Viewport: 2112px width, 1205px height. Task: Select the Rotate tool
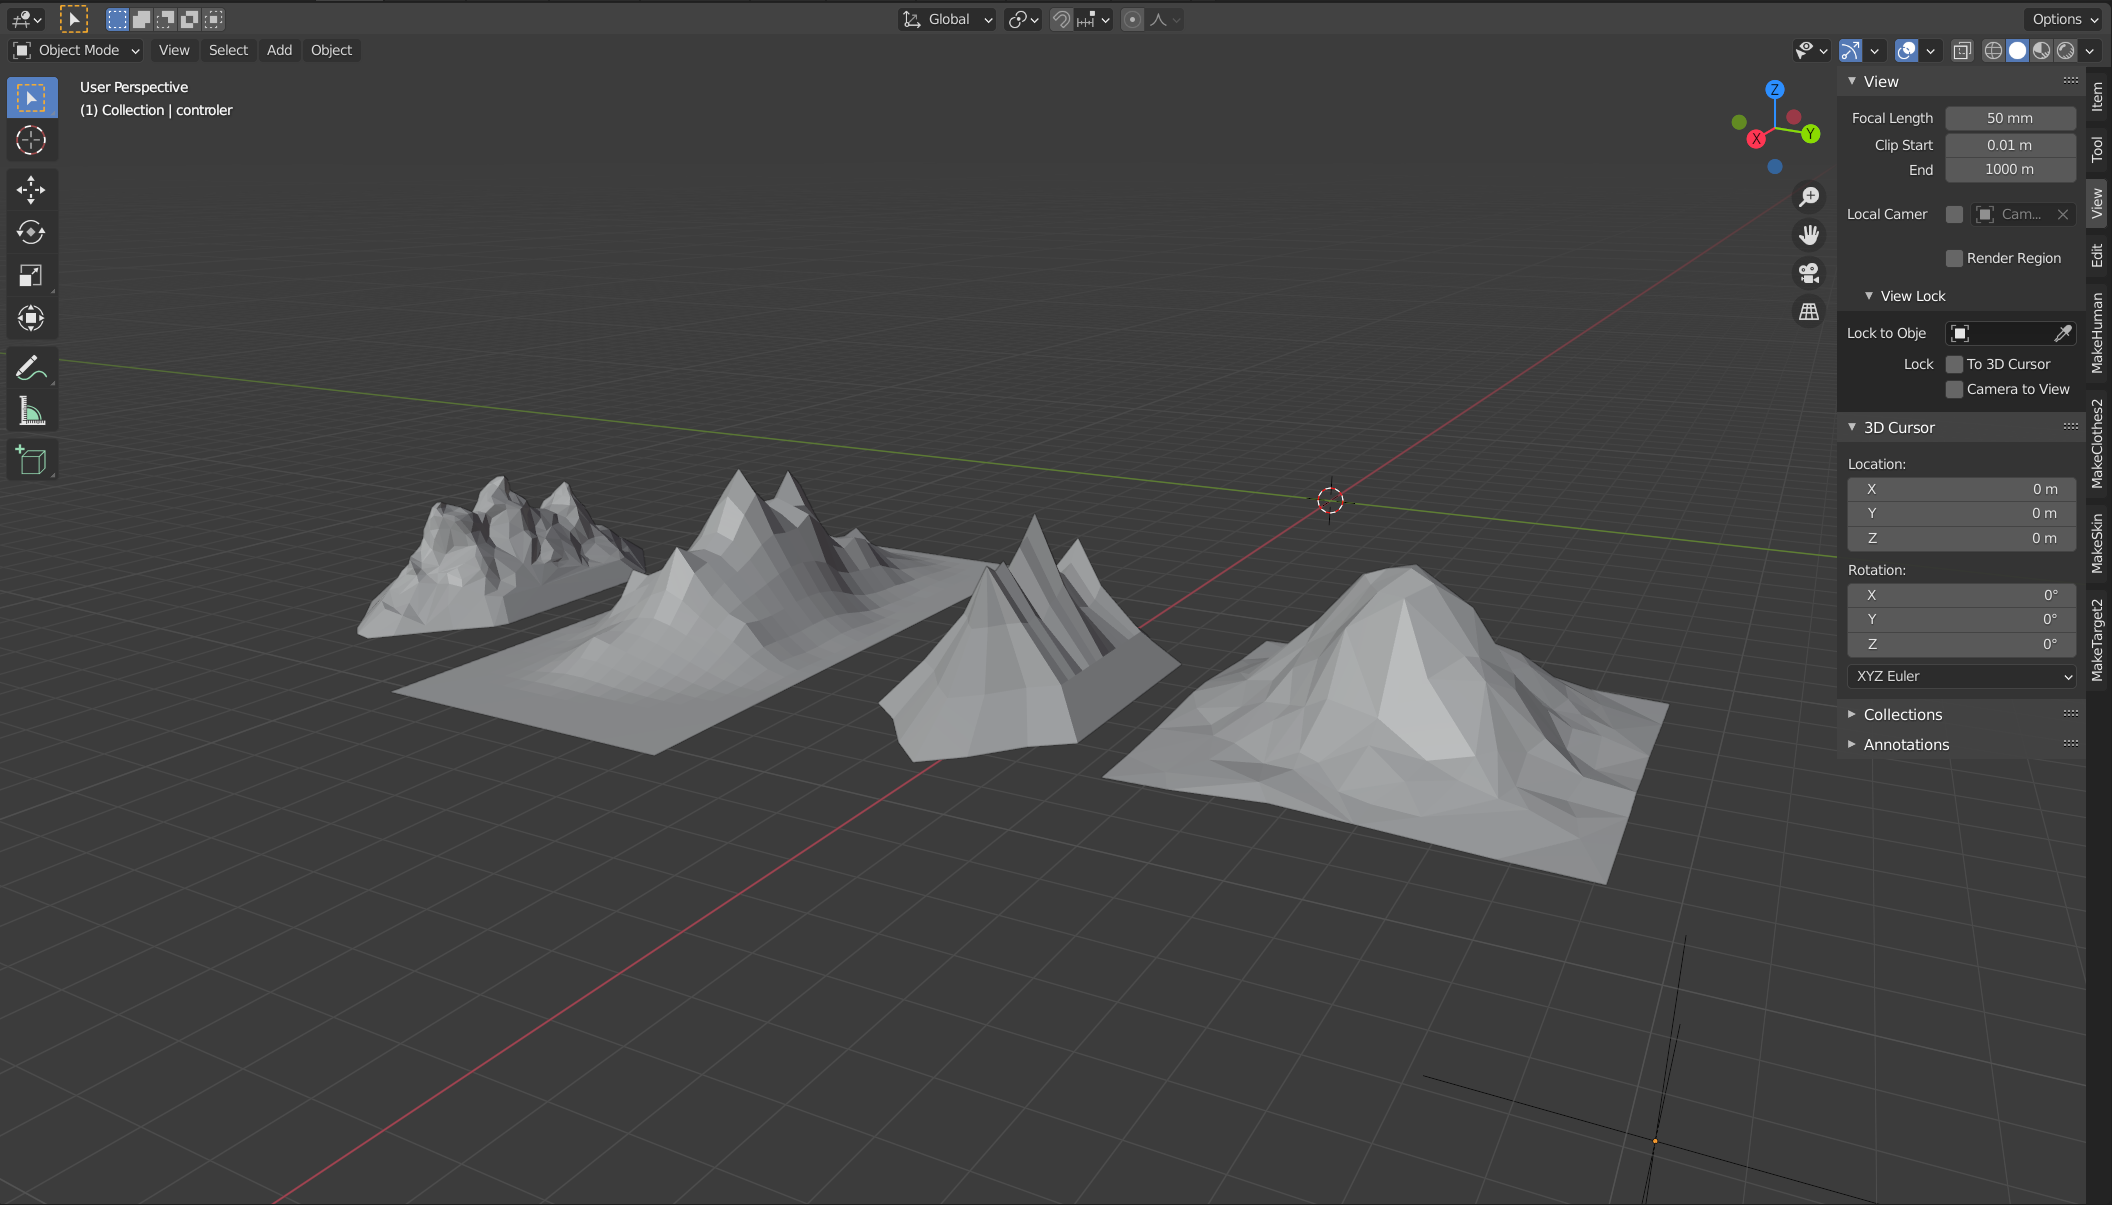pos(31,232)
